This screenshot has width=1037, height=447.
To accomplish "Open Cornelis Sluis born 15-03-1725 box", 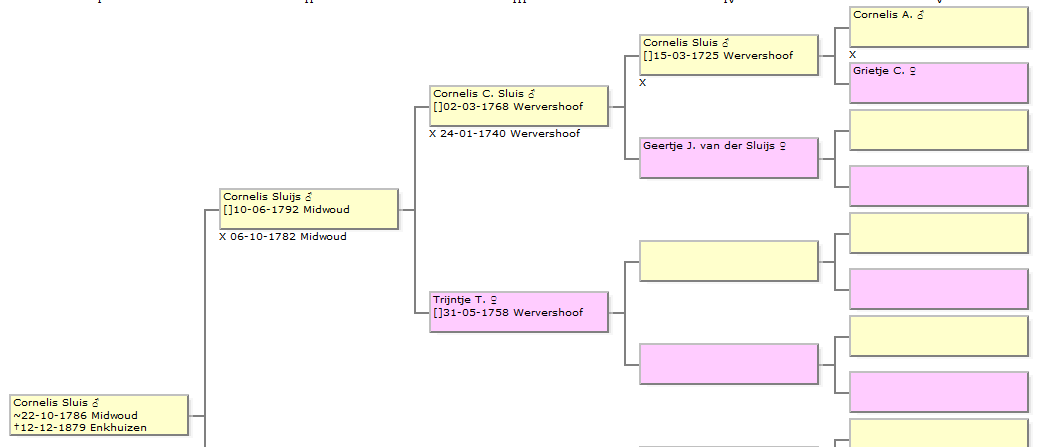I will (729, 55).
